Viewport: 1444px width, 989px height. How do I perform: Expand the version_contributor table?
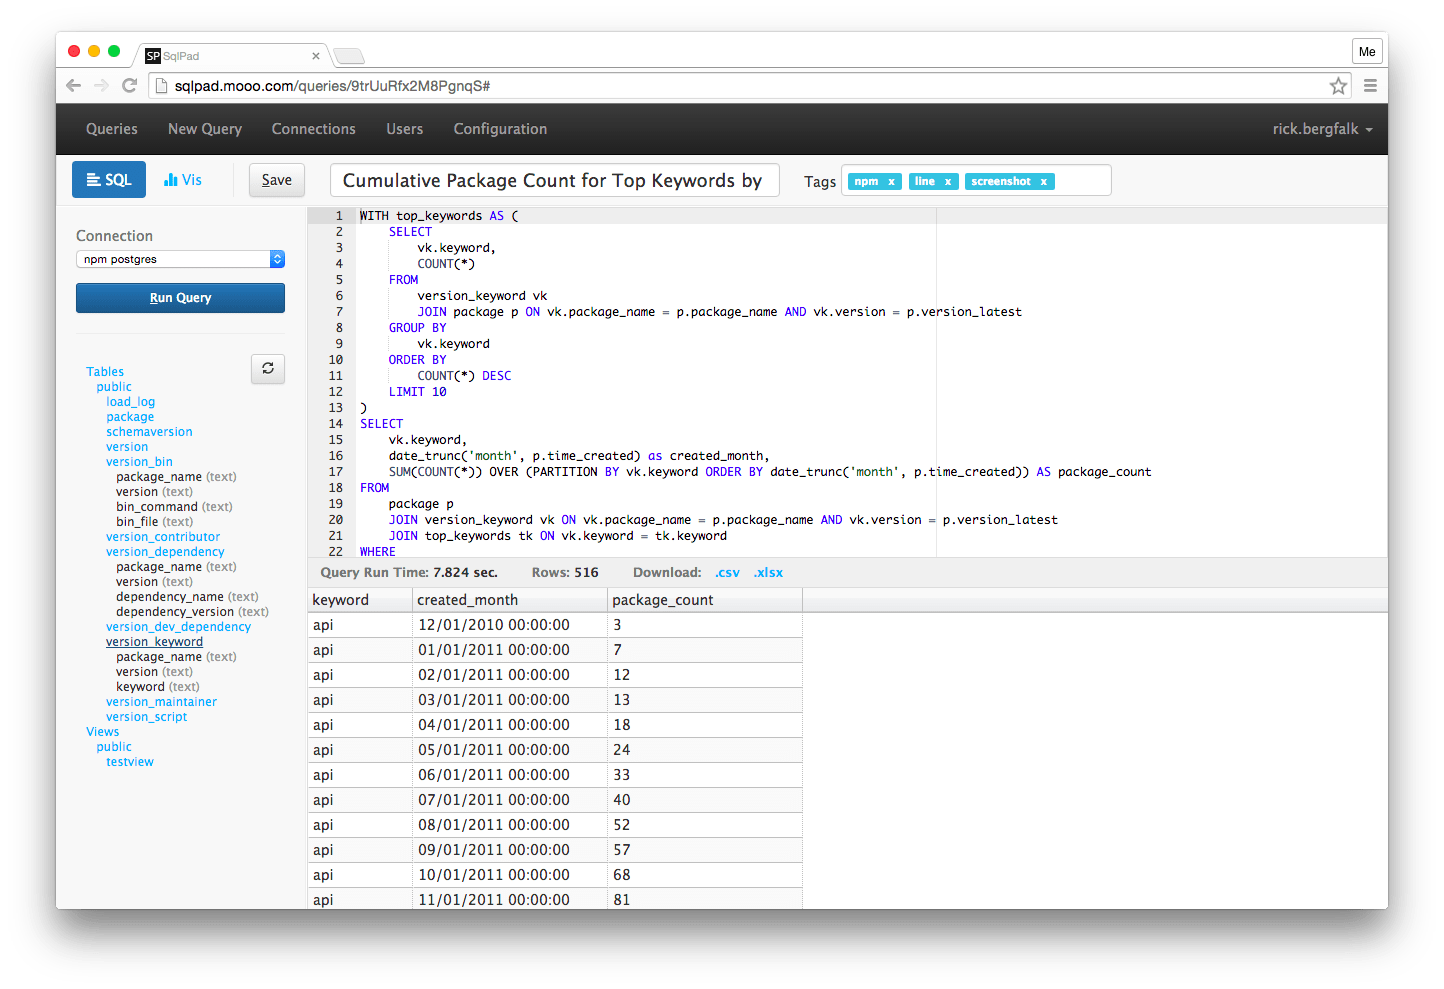[x=163, y=537]
